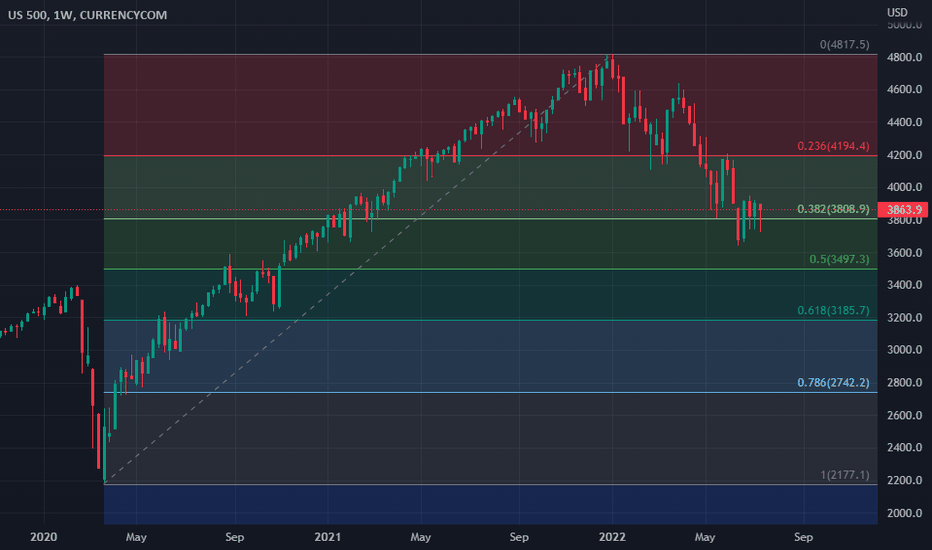Select the red 0.236 horizontal level line
Screen dimensions: 932x550
490,156
